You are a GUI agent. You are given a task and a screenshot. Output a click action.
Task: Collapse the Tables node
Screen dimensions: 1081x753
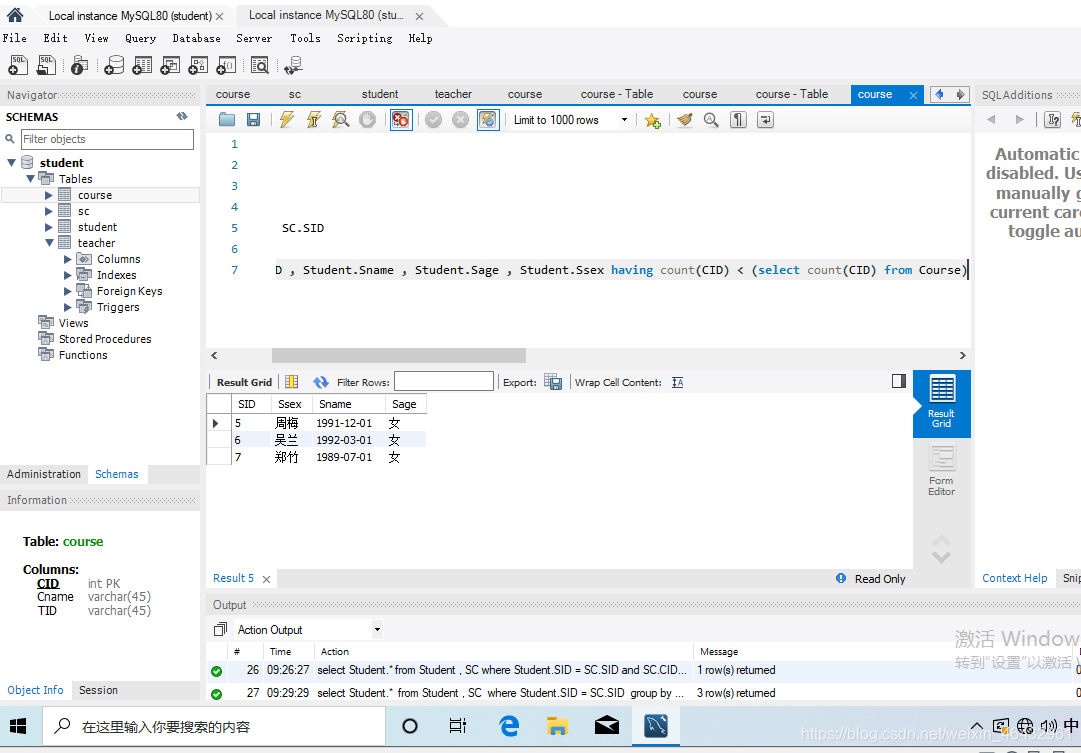[x=30, y=179]
